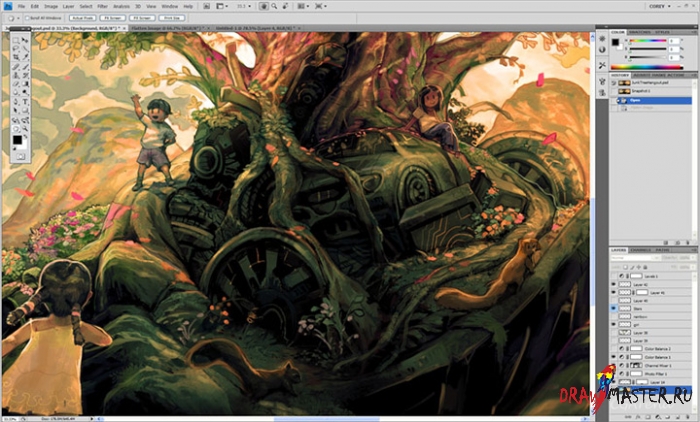Select the Lasso tool

pyautogui.click(x=15, y=49)
